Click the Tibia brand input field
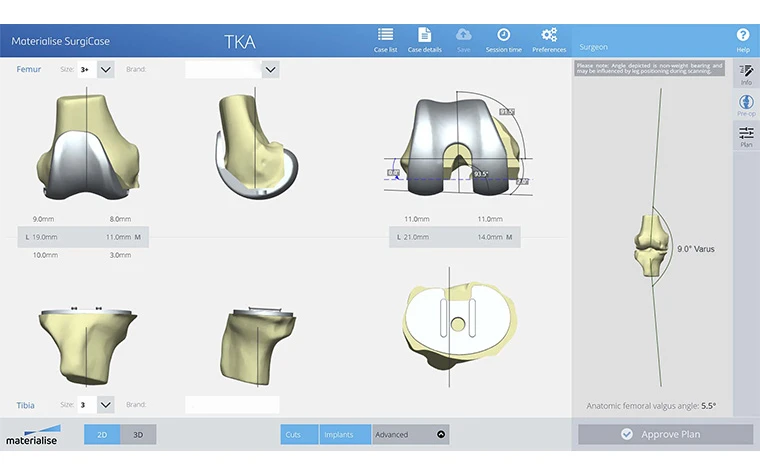The height and width of the screenshot is (475, 760). (231, 405)
